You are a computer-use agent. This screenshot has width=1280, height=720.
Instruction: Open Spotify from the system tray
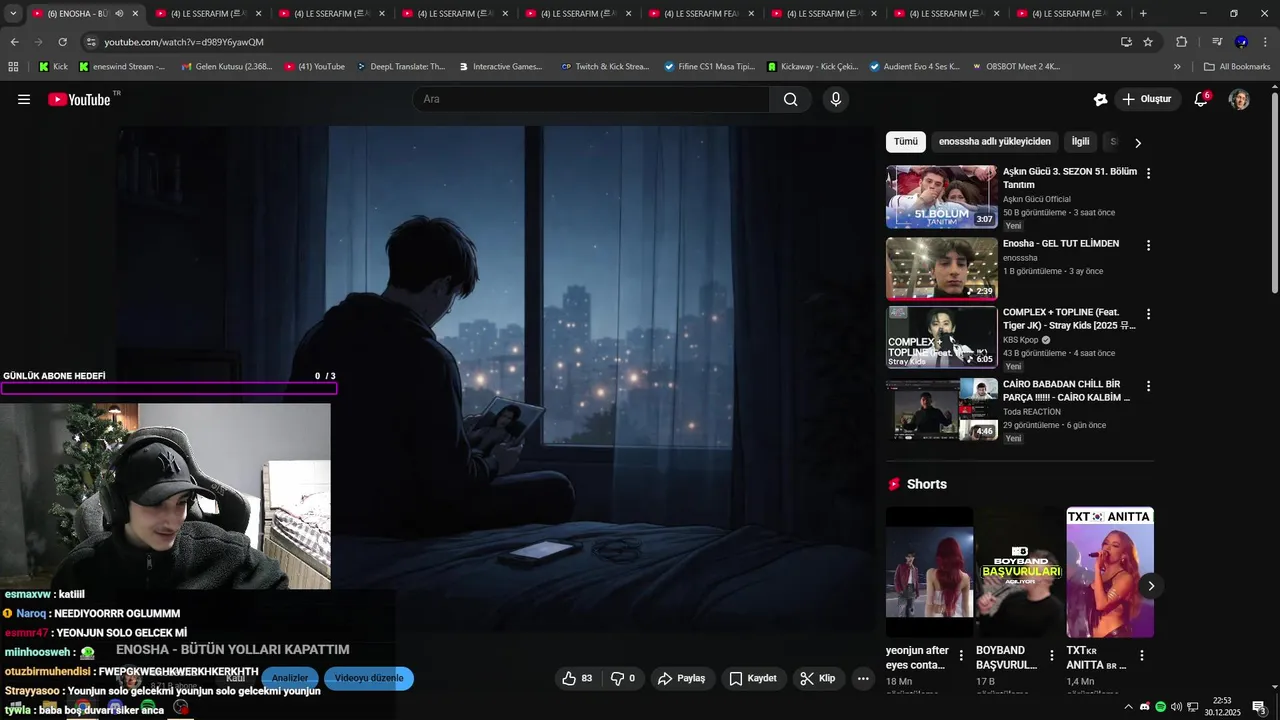tap(1160, 707)
